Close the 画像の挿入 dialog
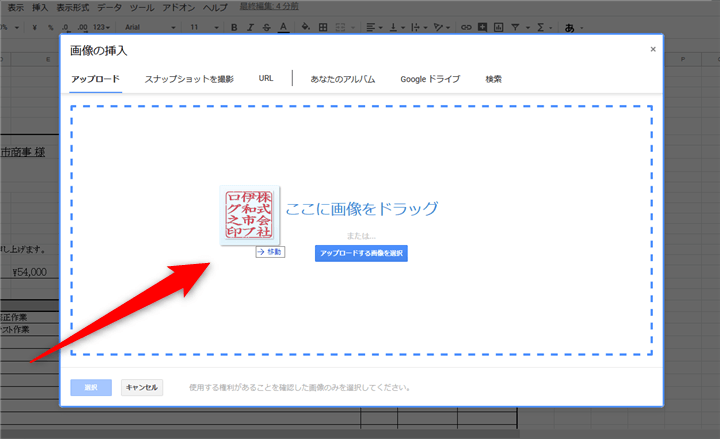The image size is (720, 439). (653, 49)
